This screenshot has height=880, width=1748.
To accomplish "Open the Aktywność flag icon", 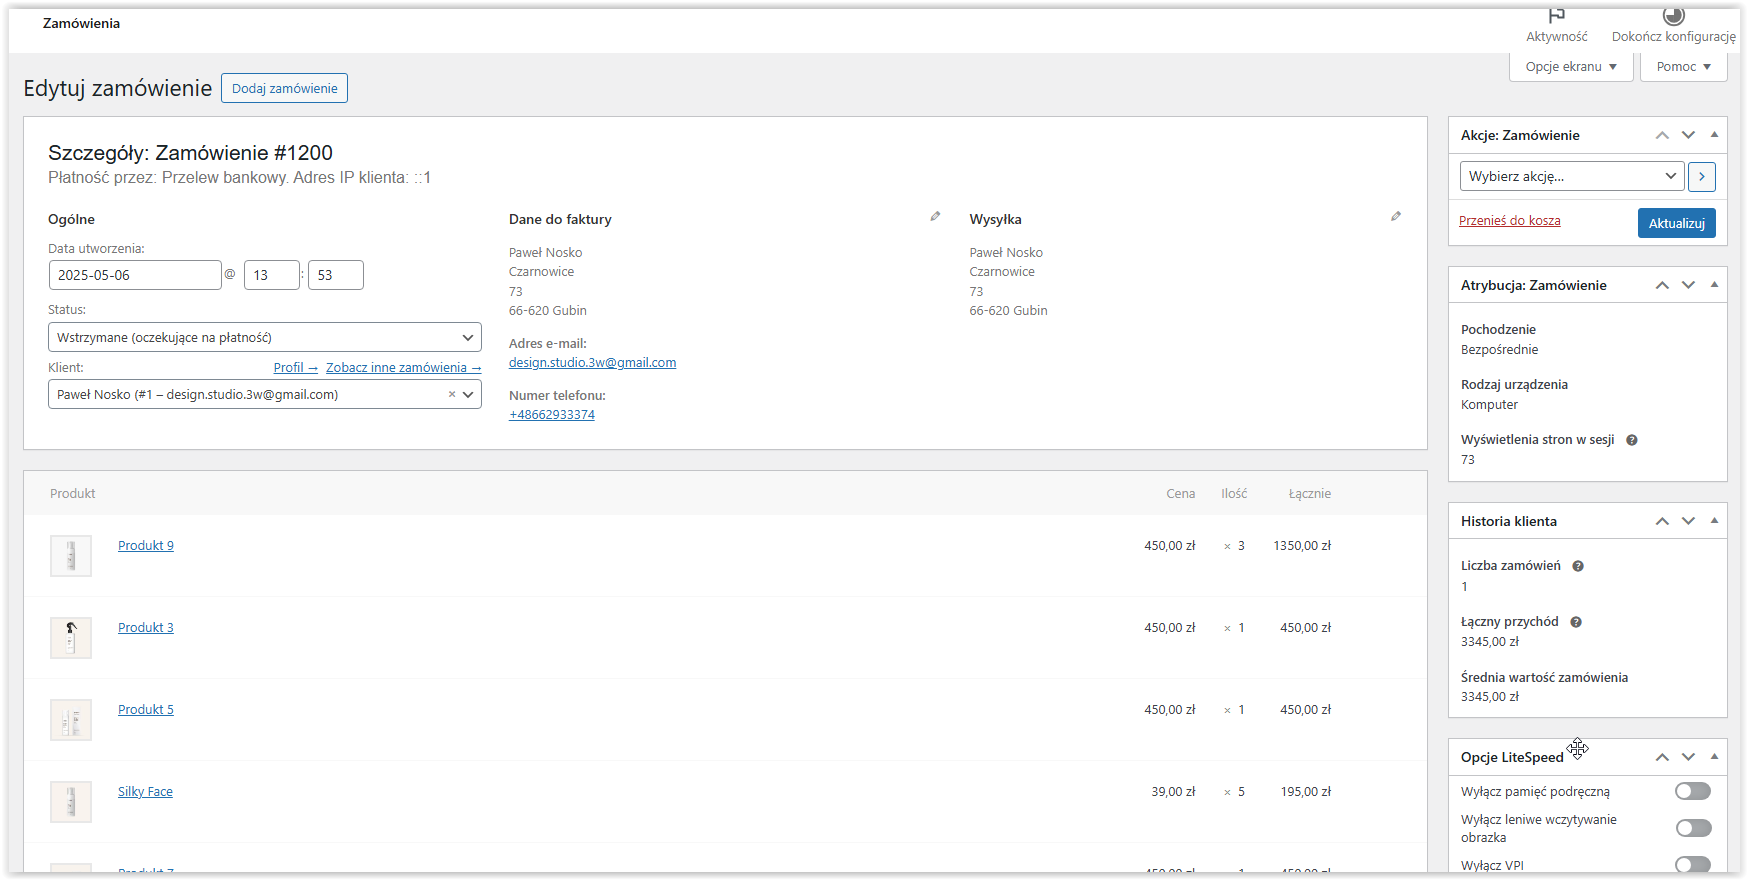I will click(1556, 16).
